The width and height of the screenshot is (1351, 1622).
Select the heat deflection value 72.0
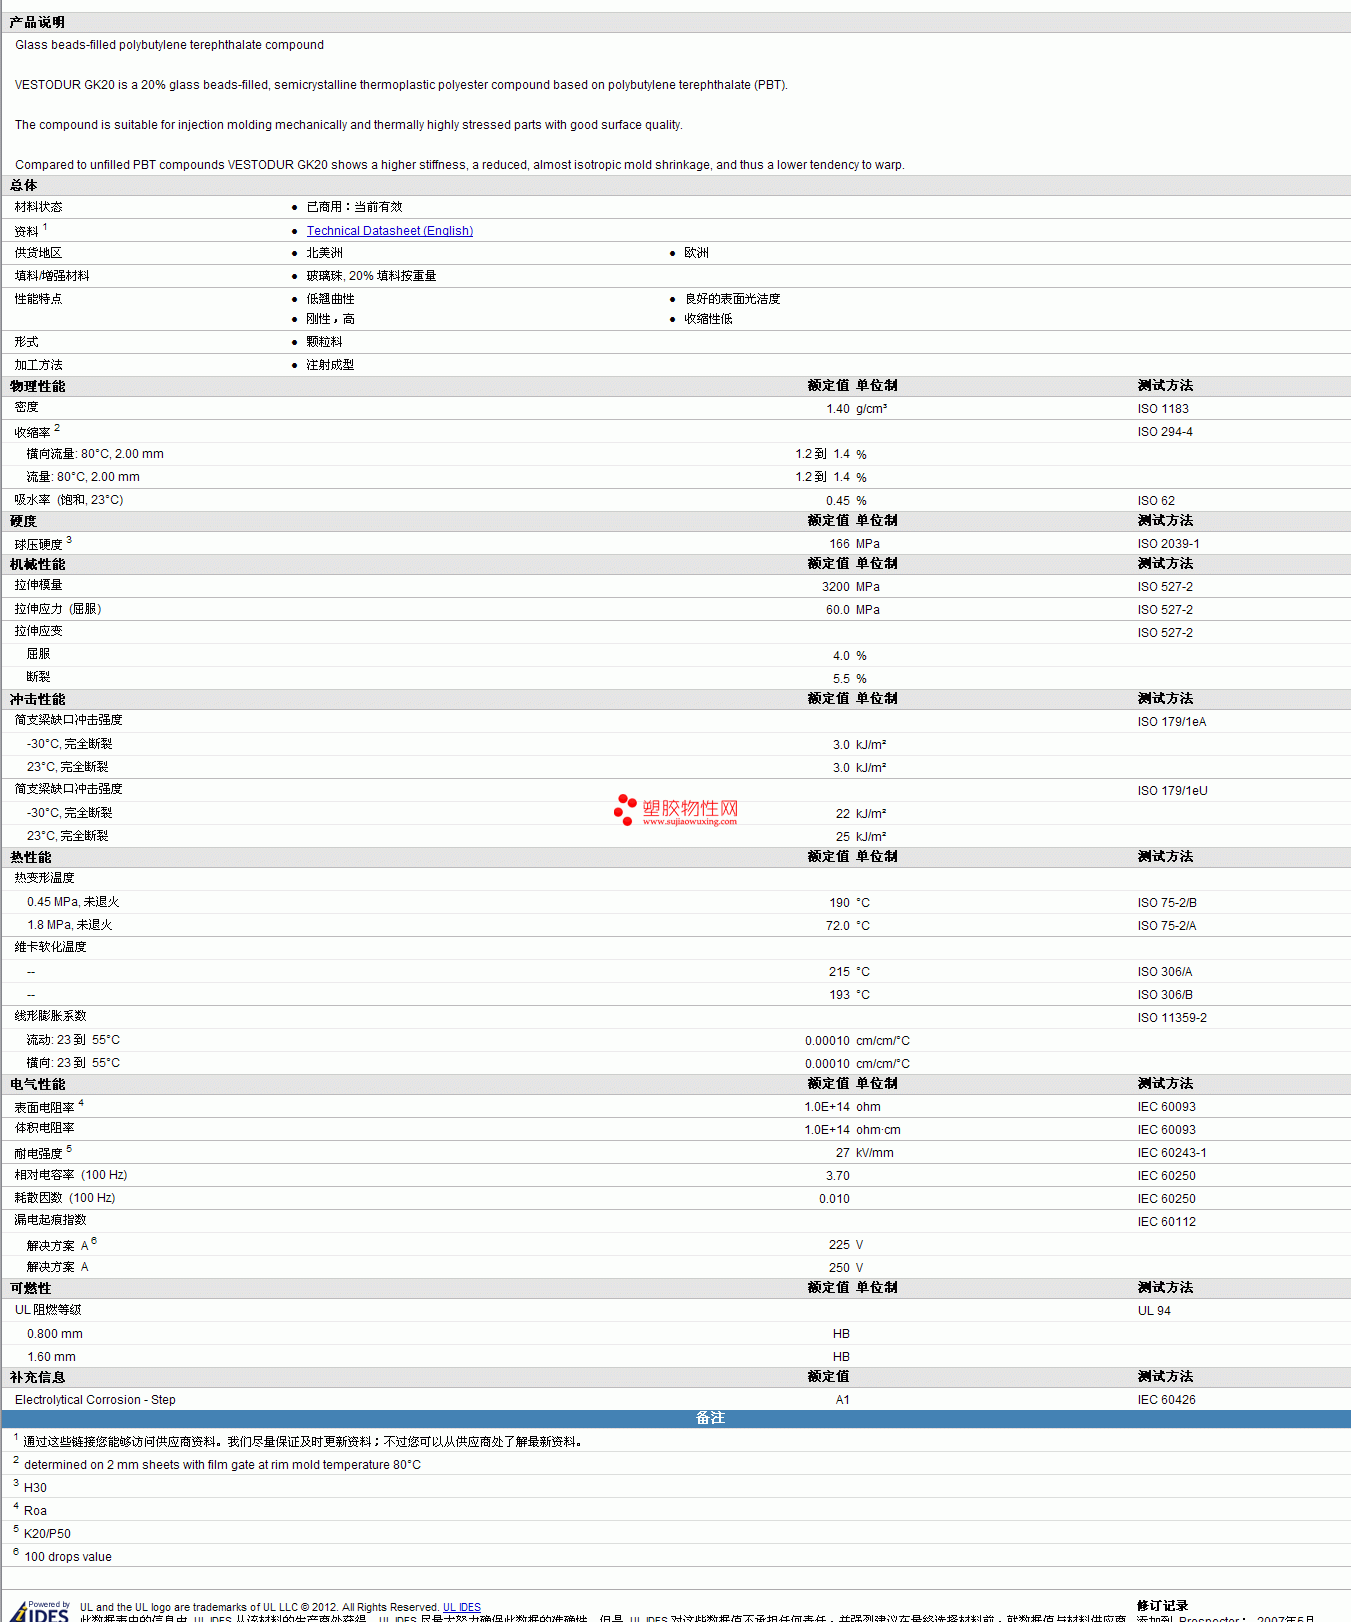838,926
